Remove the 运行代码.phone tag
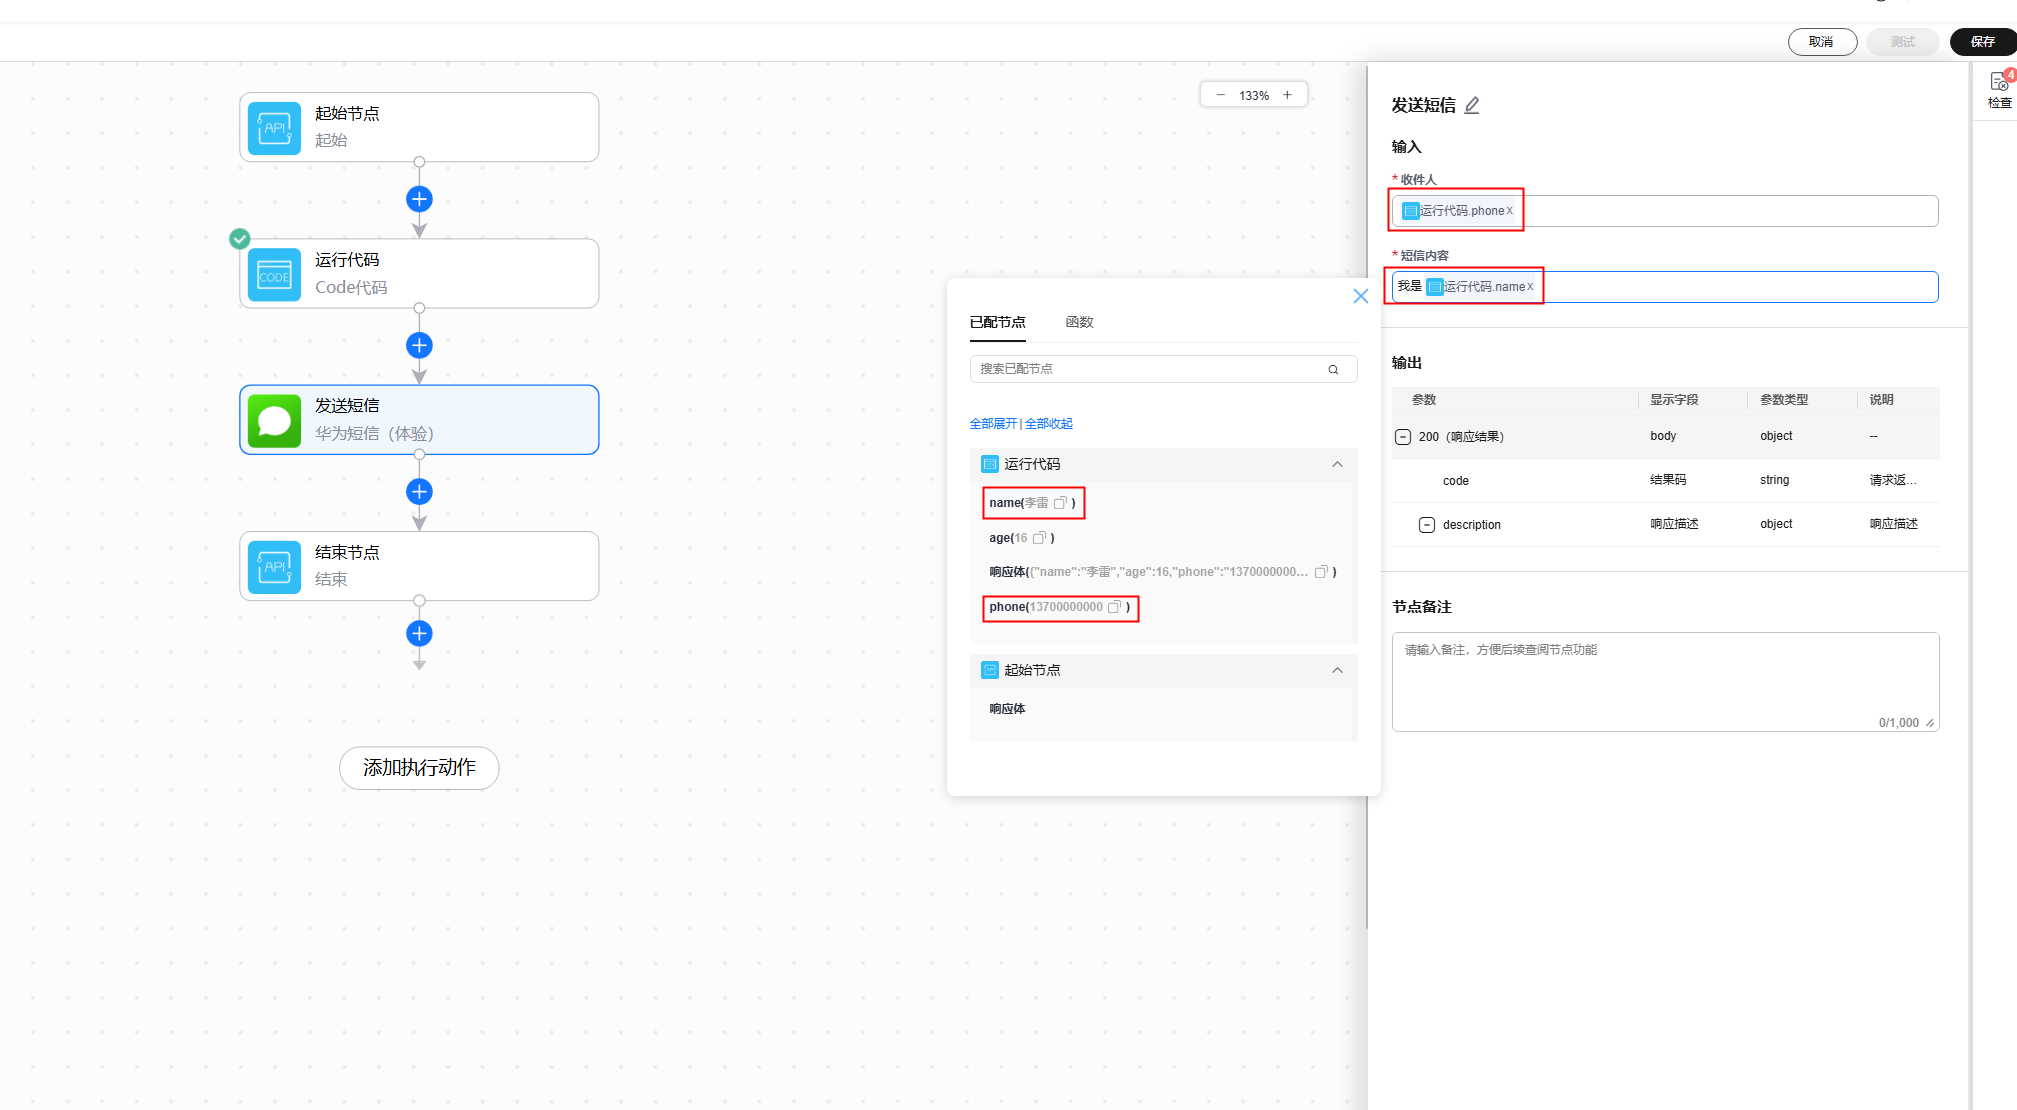Viewport: 2017px width, 1110px height. [x=1510, y=211]
